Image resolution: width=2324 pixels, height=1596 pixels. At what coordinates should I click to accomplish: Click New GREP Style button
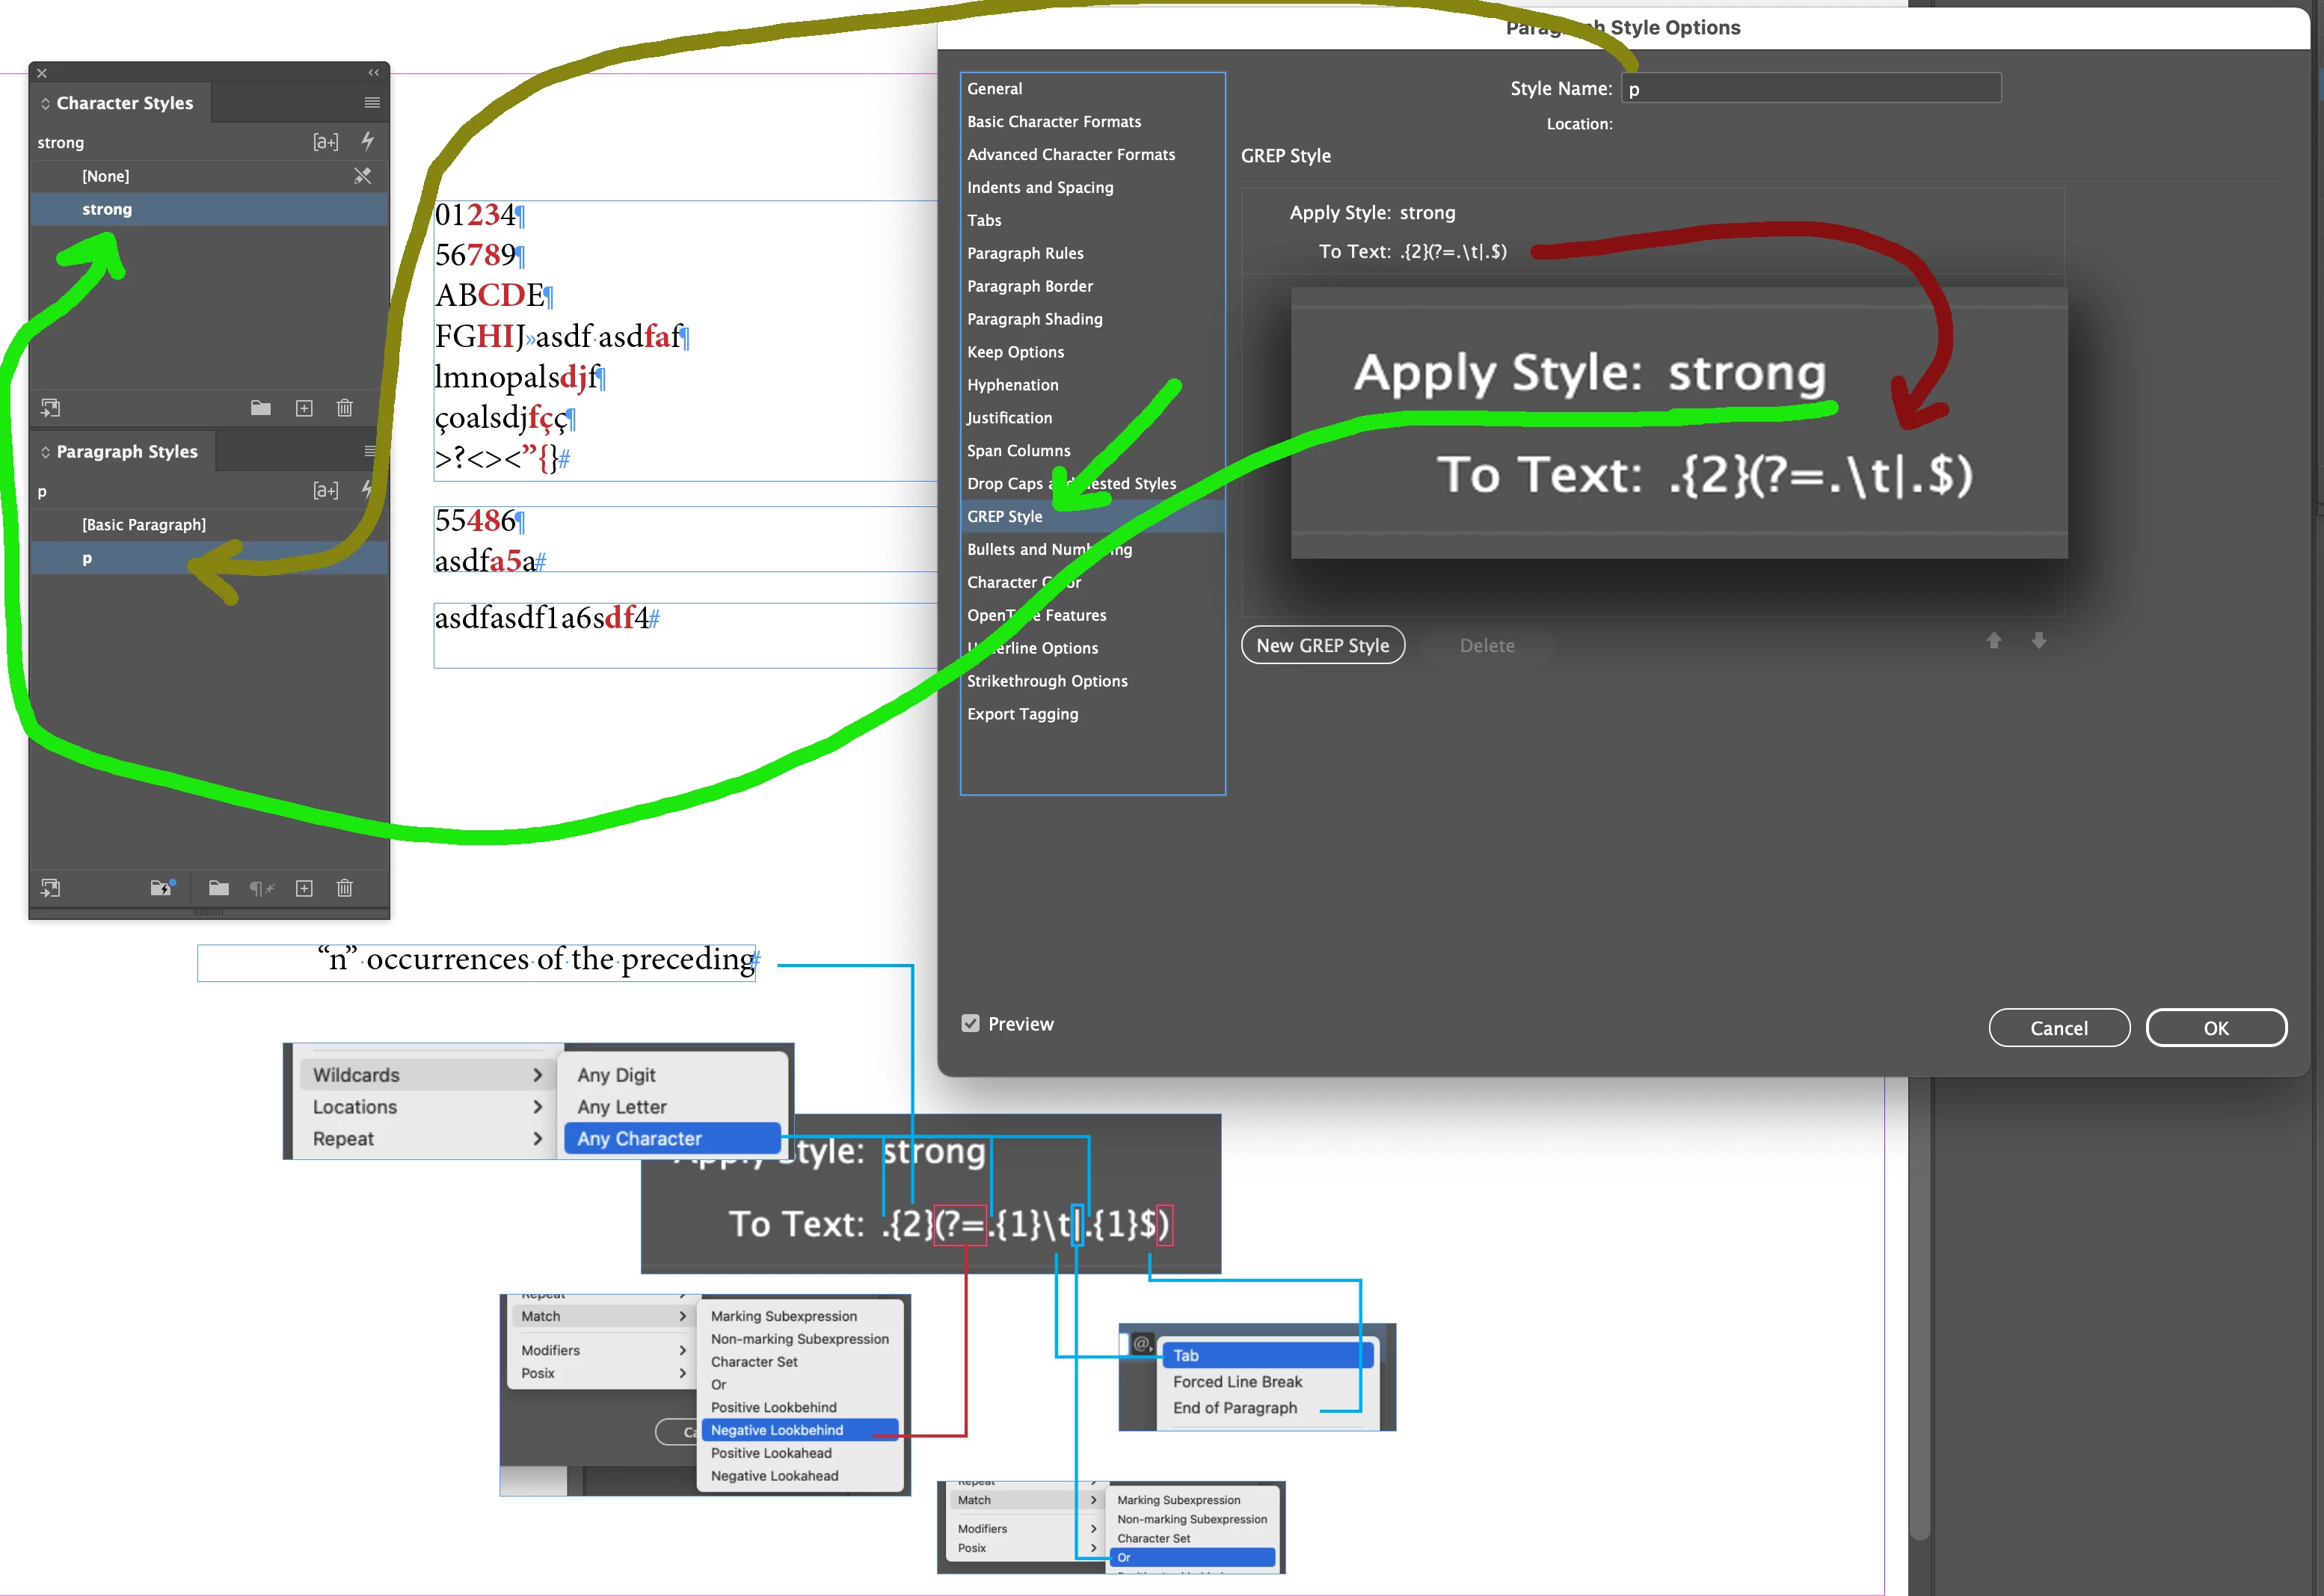[x=1322, y=645]
